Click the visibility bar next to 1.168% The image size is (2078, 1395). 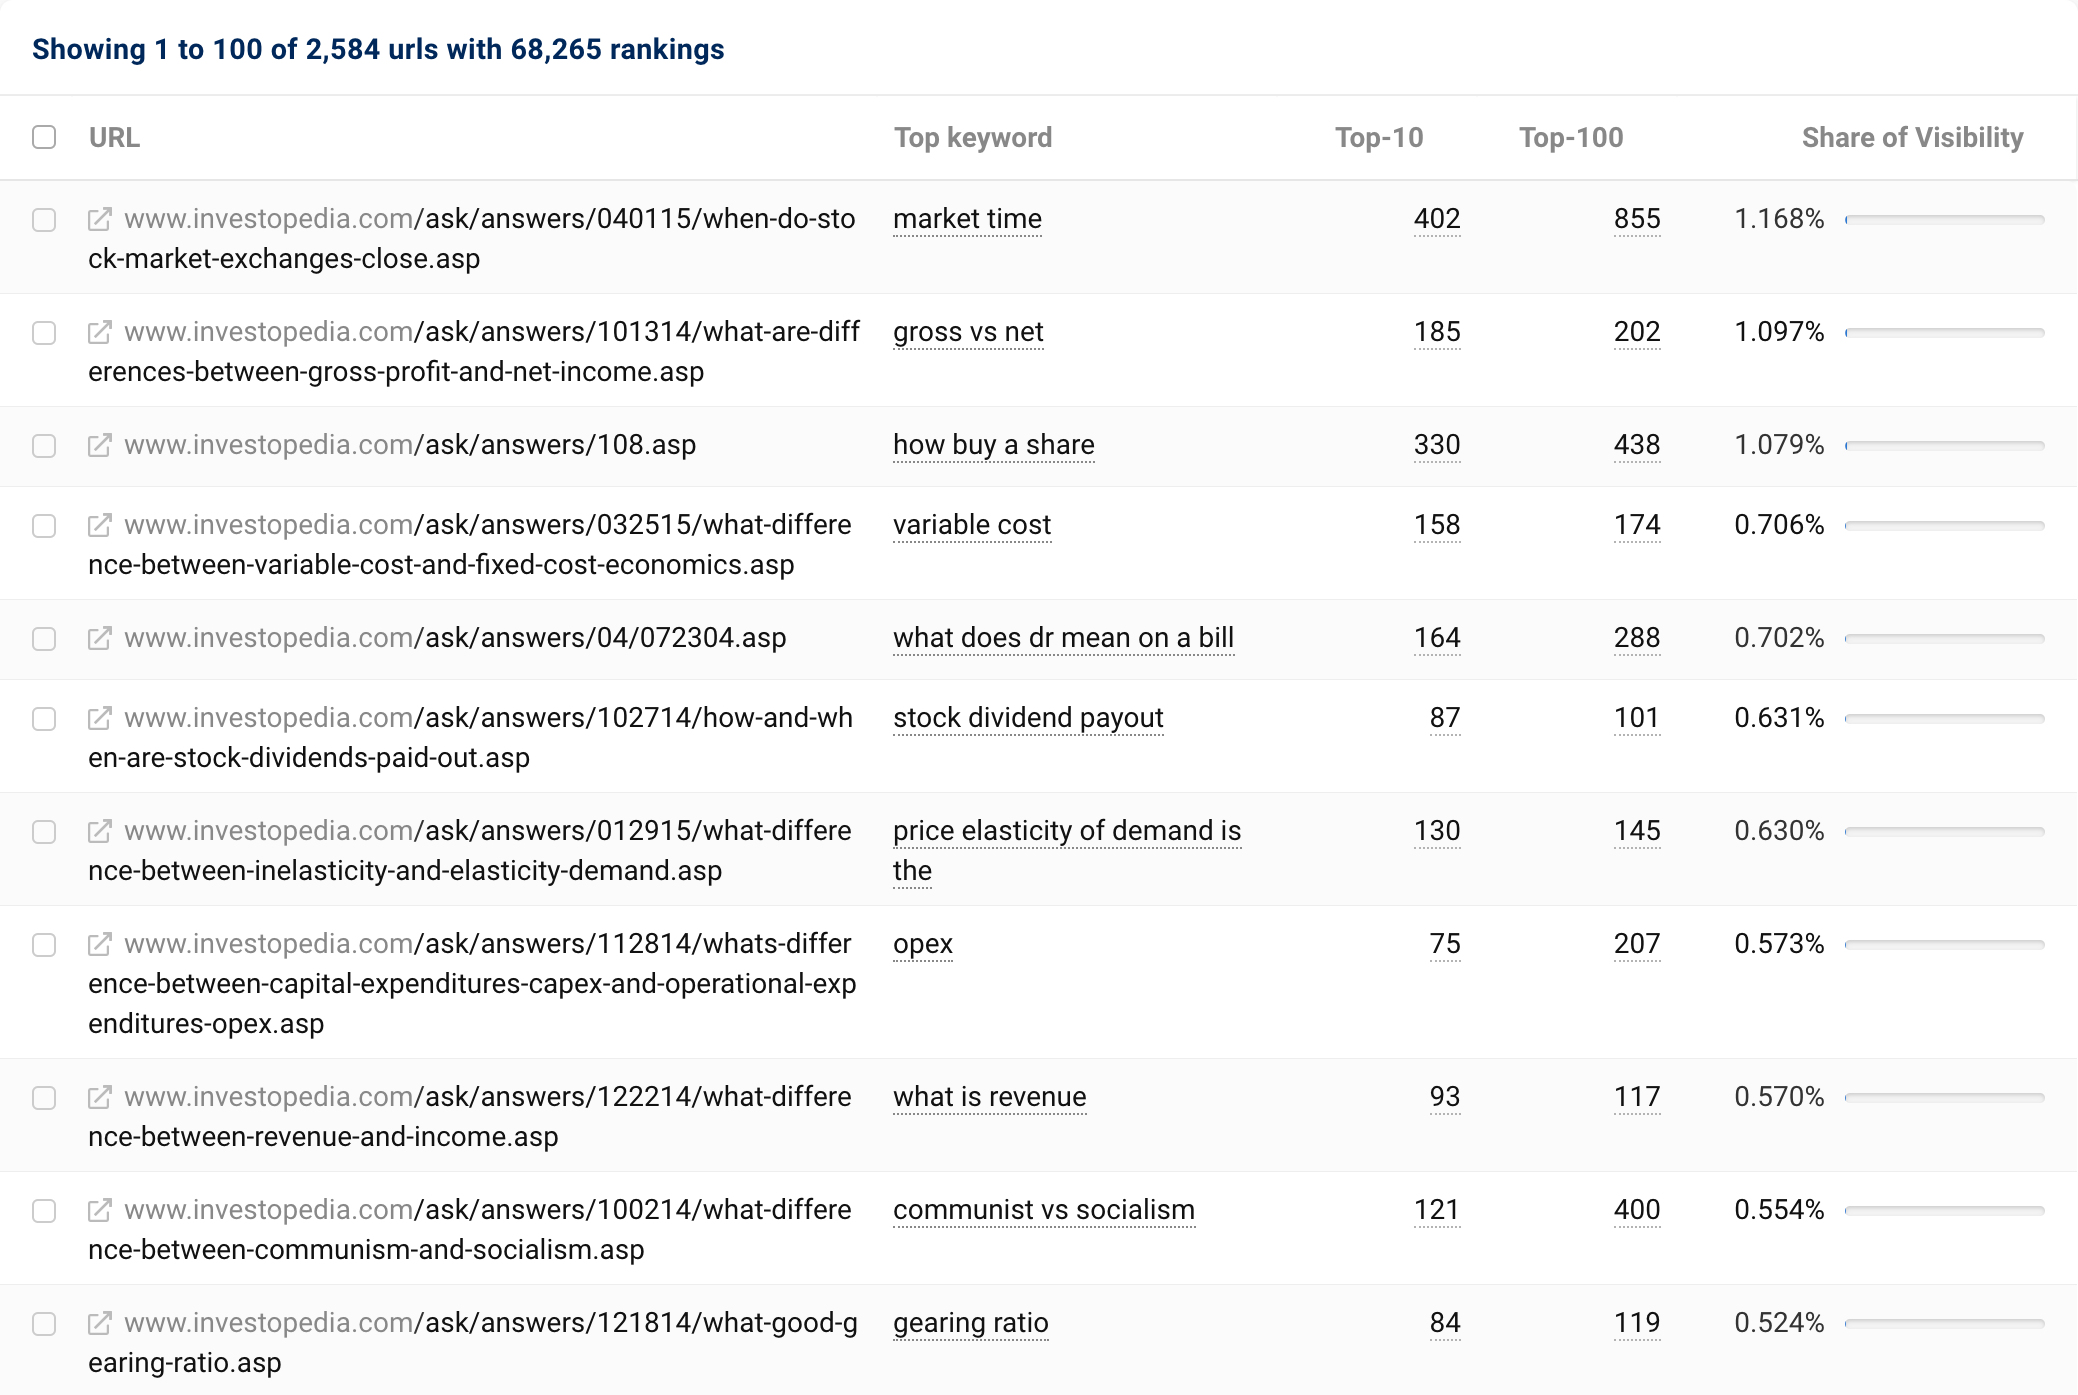[1944, 219]
